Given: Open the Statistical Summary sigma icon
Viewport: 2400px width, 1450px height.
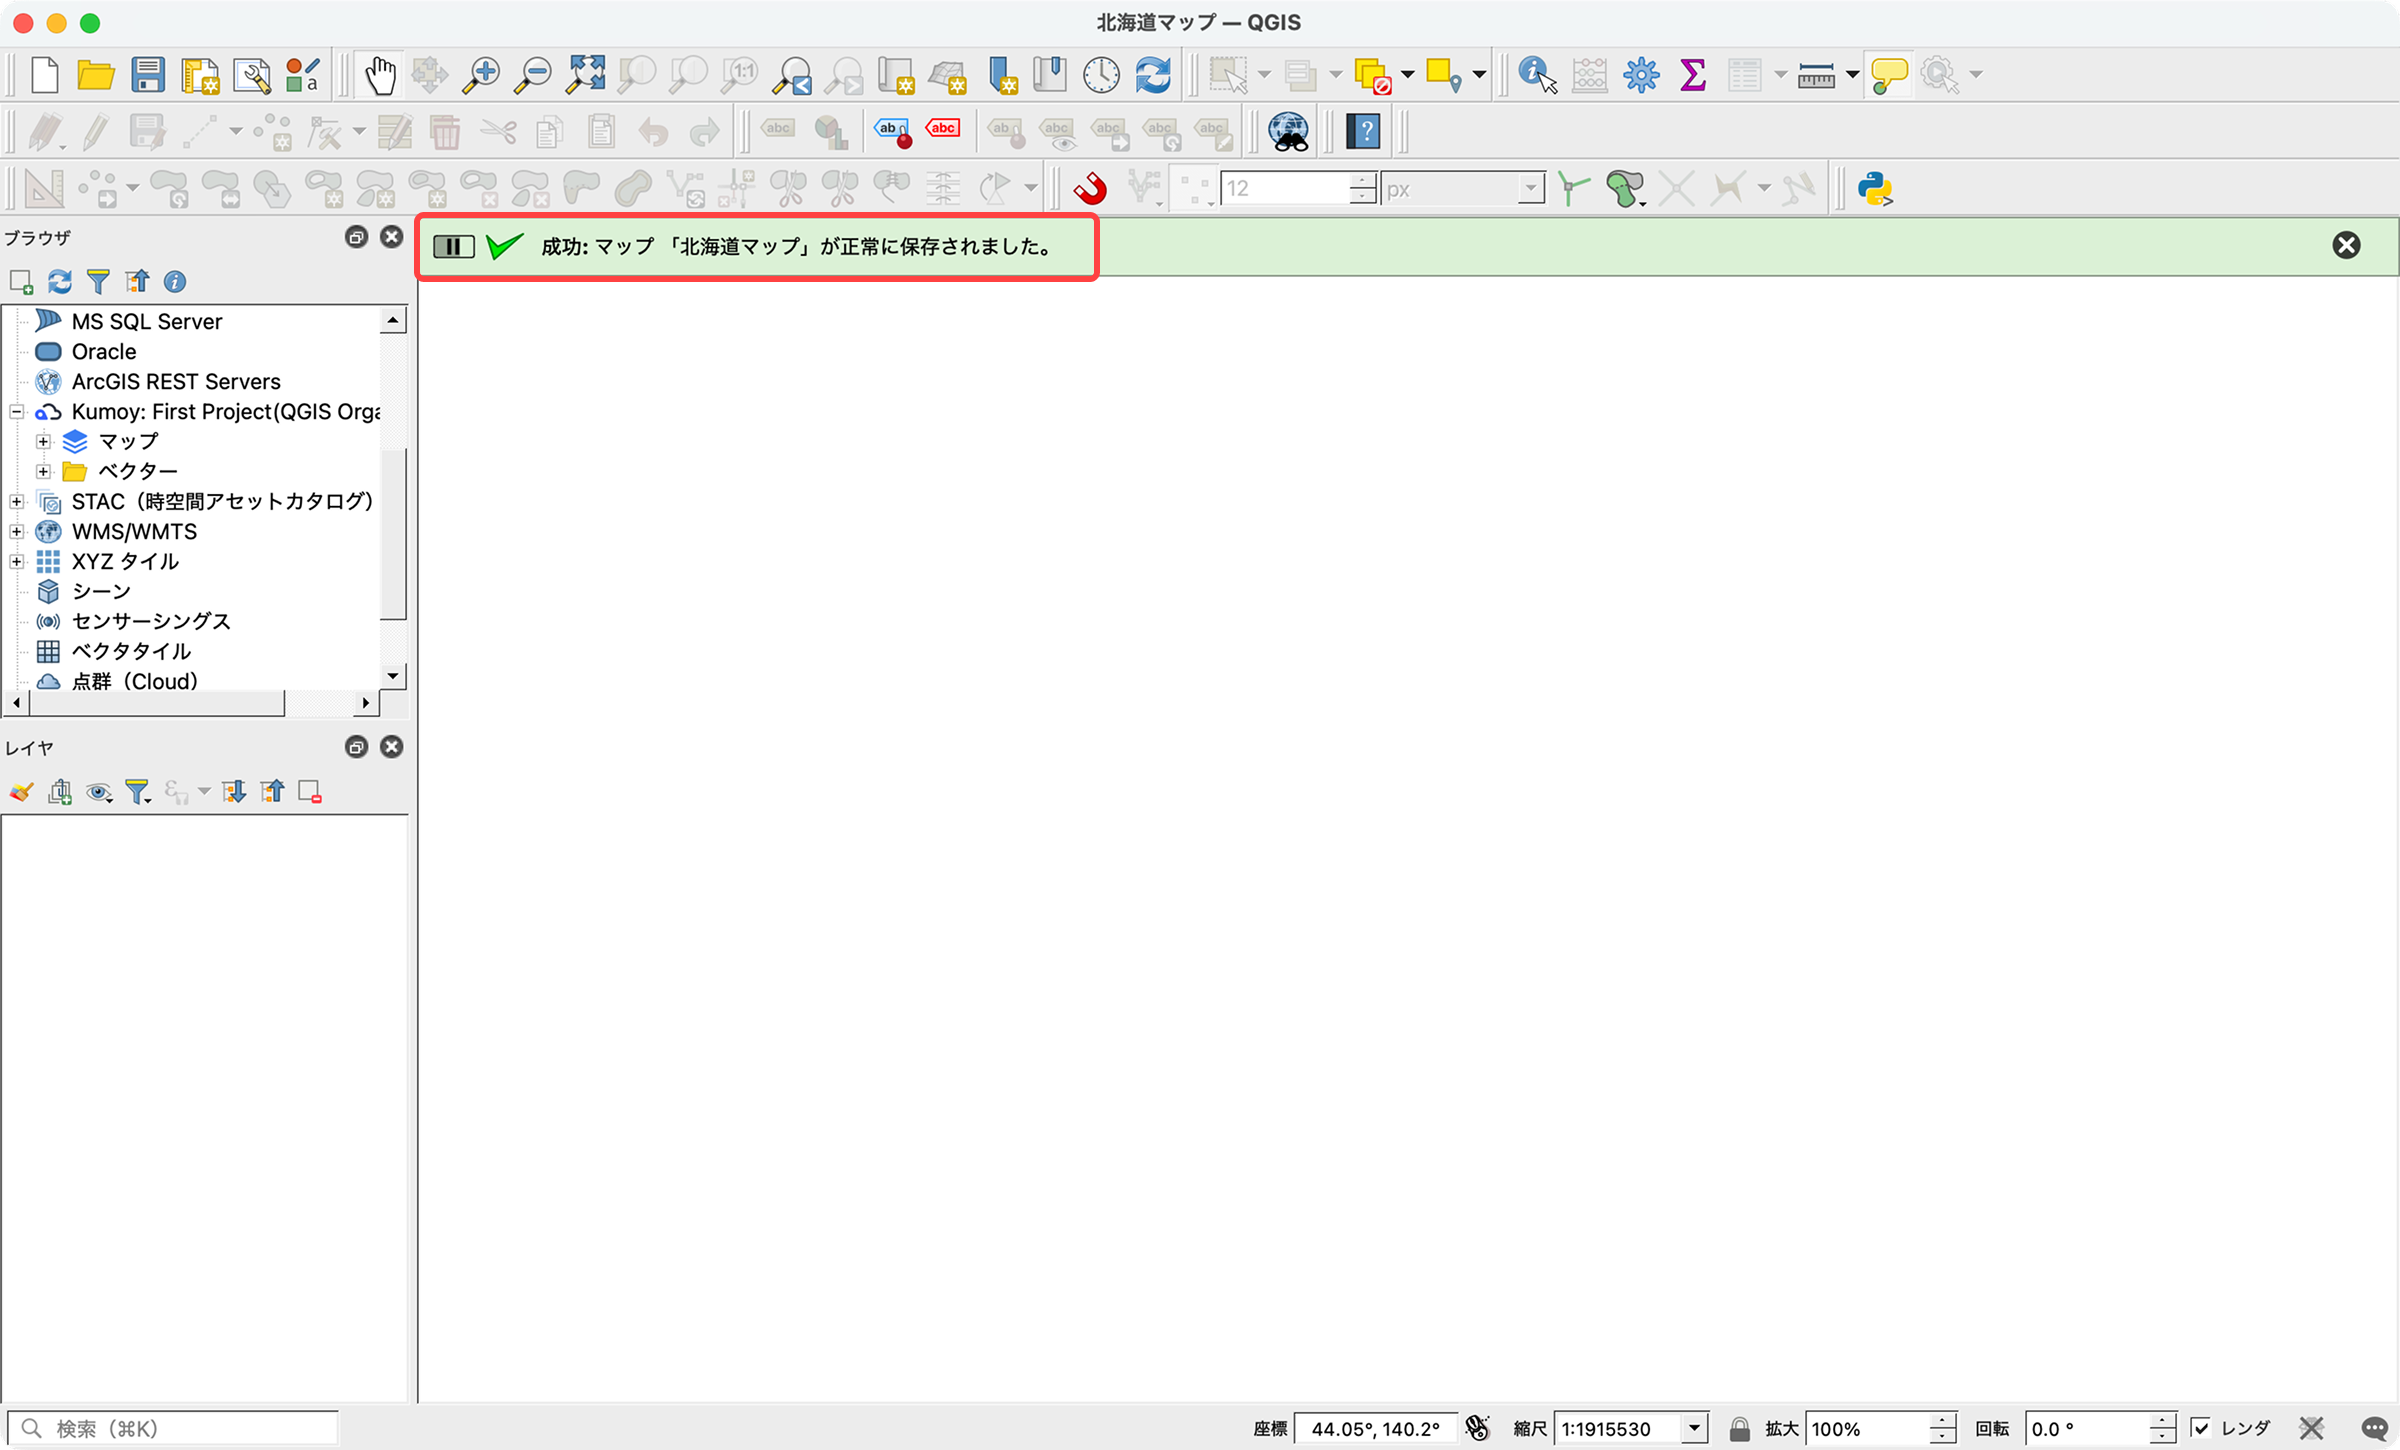Looking at the screenshot, I should pyautogui.click(x=1692, y=75).
